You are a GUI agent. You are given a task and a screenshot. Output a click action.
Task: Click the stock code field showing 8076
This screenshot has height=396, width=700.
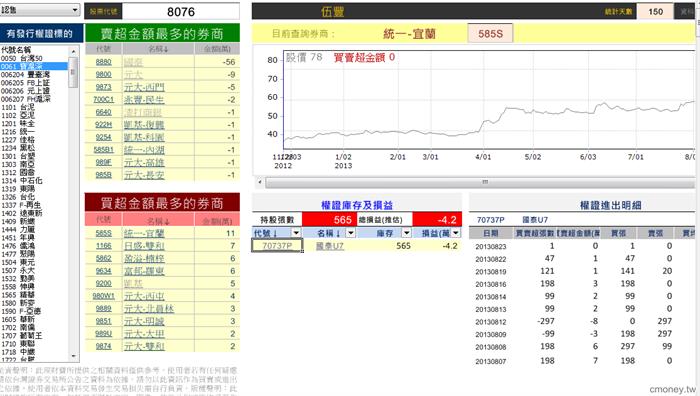181,12
